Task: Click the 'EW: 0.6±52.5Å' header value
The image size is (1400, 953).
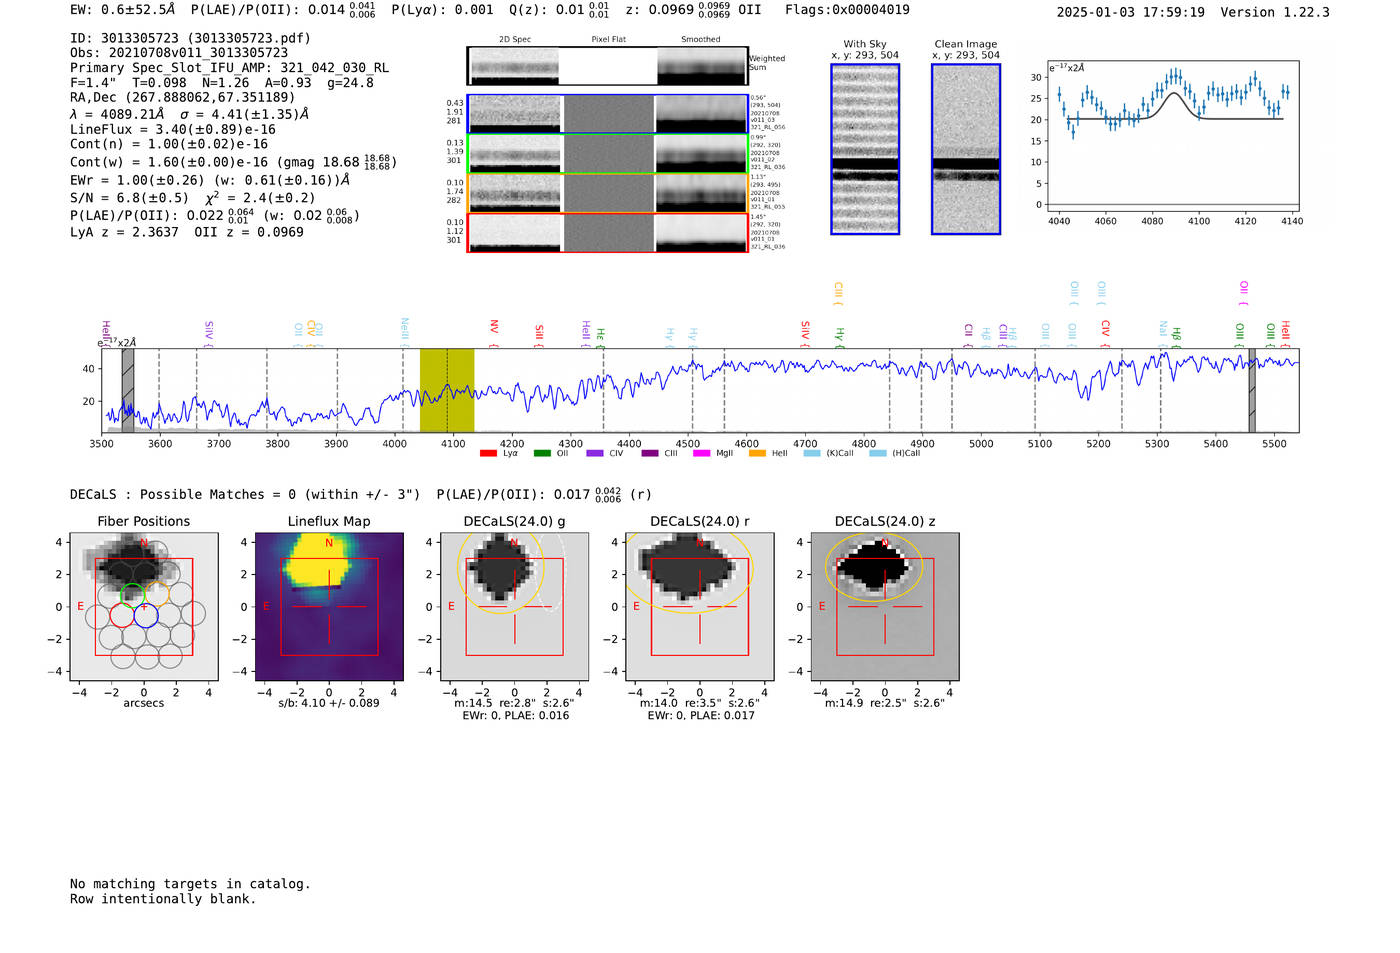Action: 122,10
